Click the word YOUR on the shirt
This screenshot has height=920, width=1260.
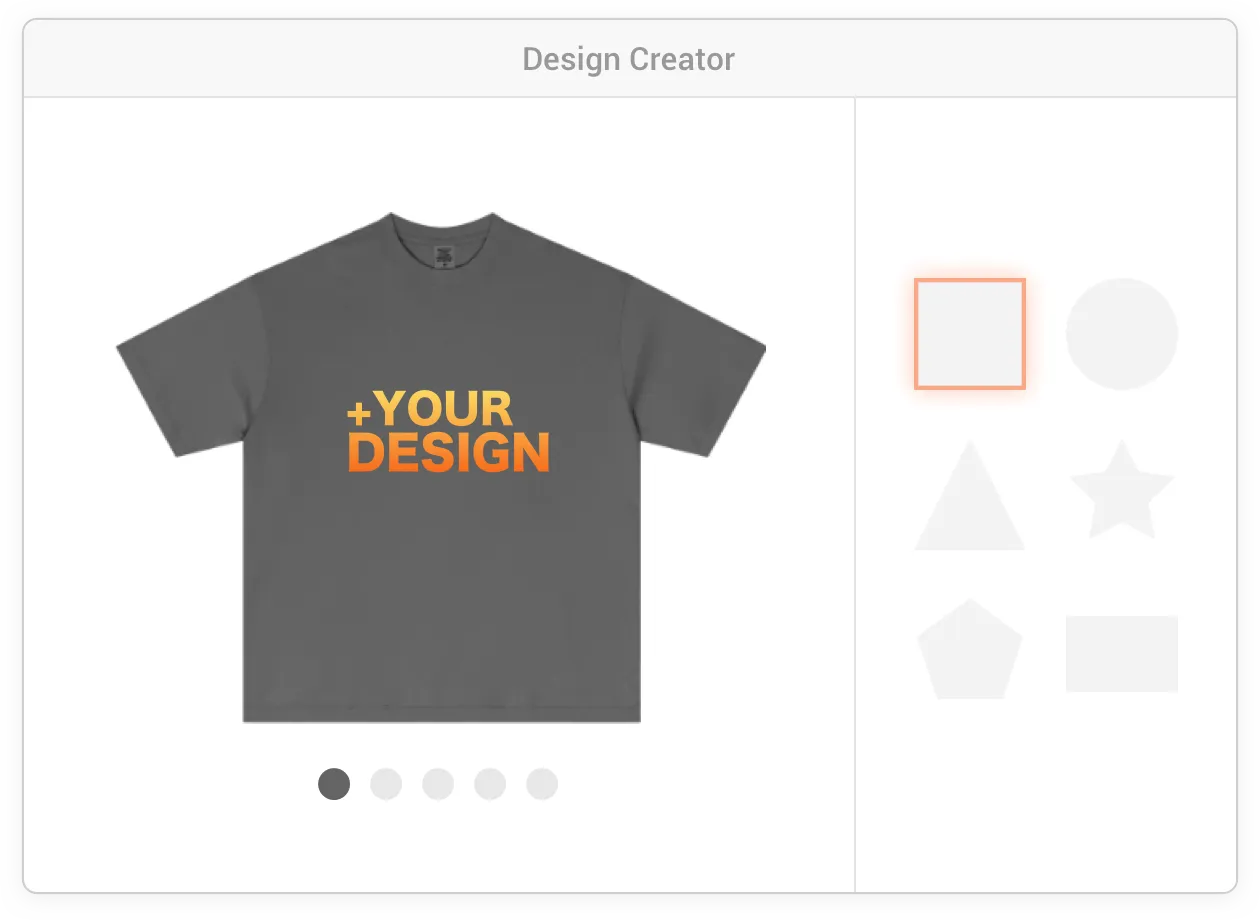coord(443,409)
